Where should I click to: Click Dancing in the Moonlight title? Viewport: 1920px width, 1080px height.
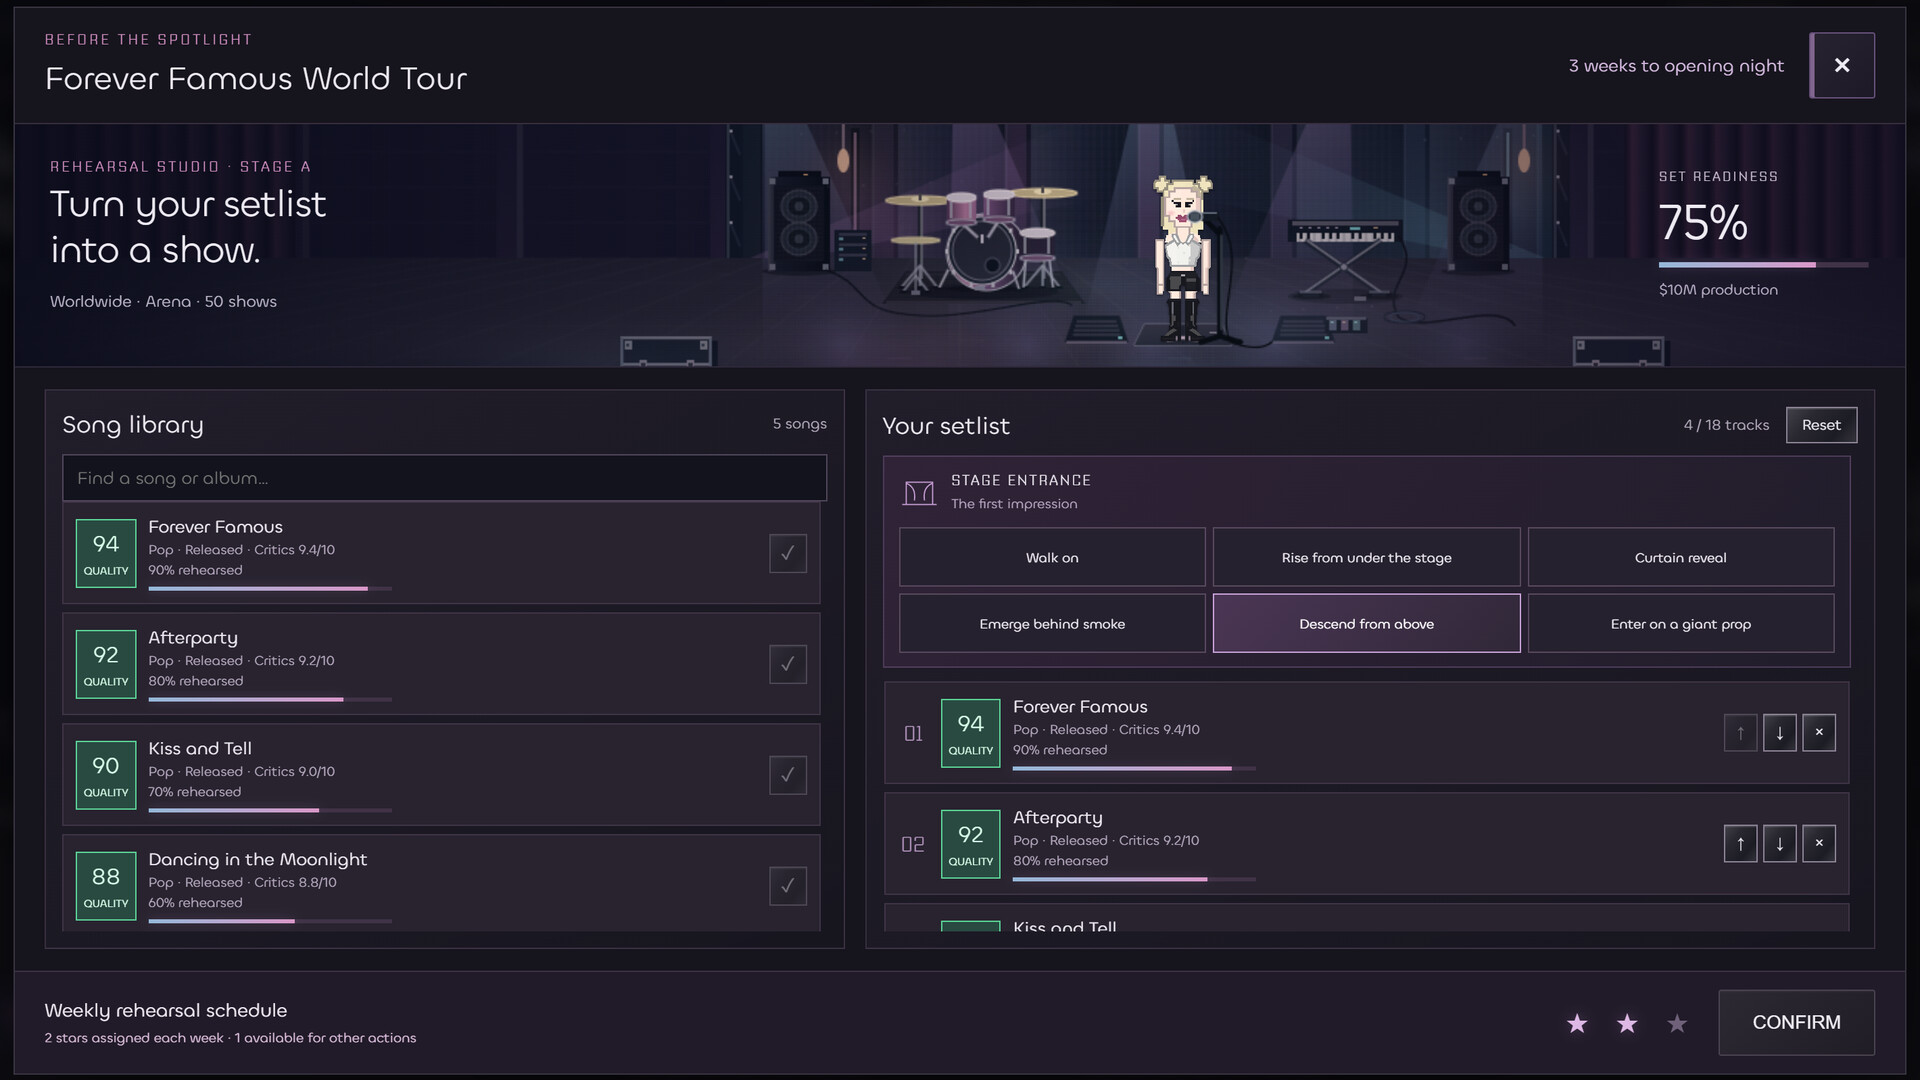[258, 860]
